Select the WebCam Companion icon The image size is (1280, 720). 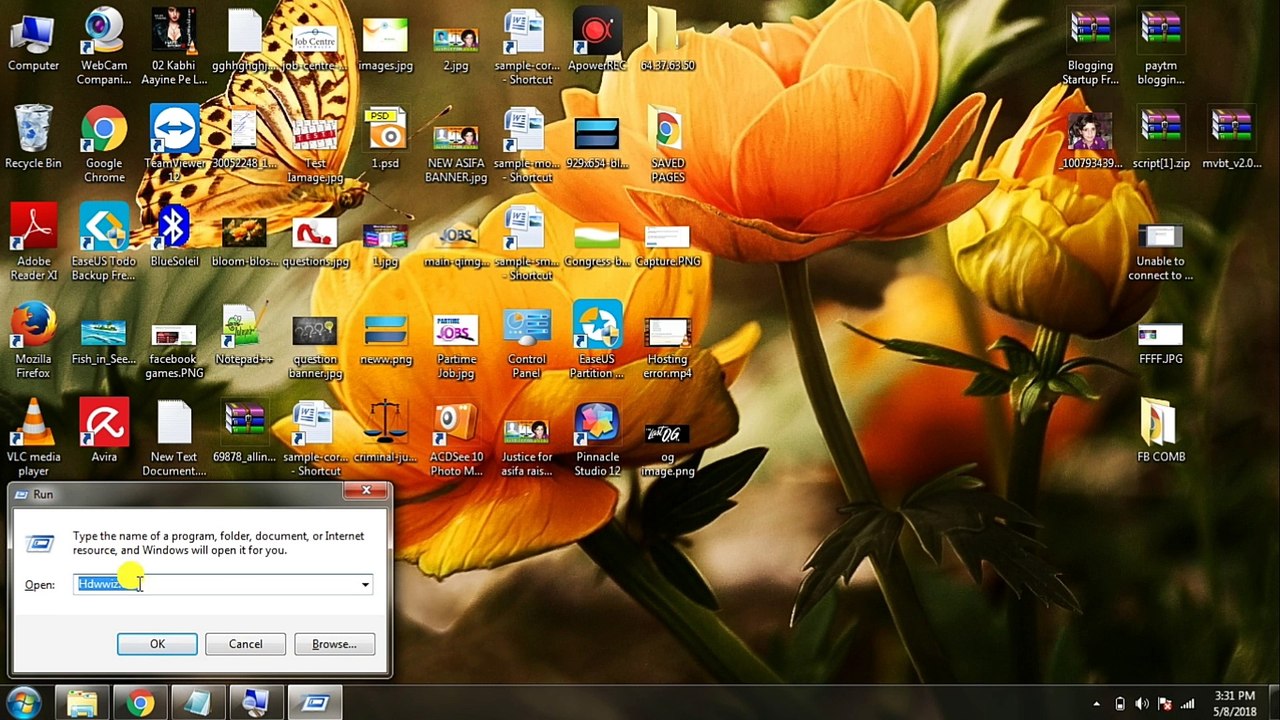tap(104, 46)
